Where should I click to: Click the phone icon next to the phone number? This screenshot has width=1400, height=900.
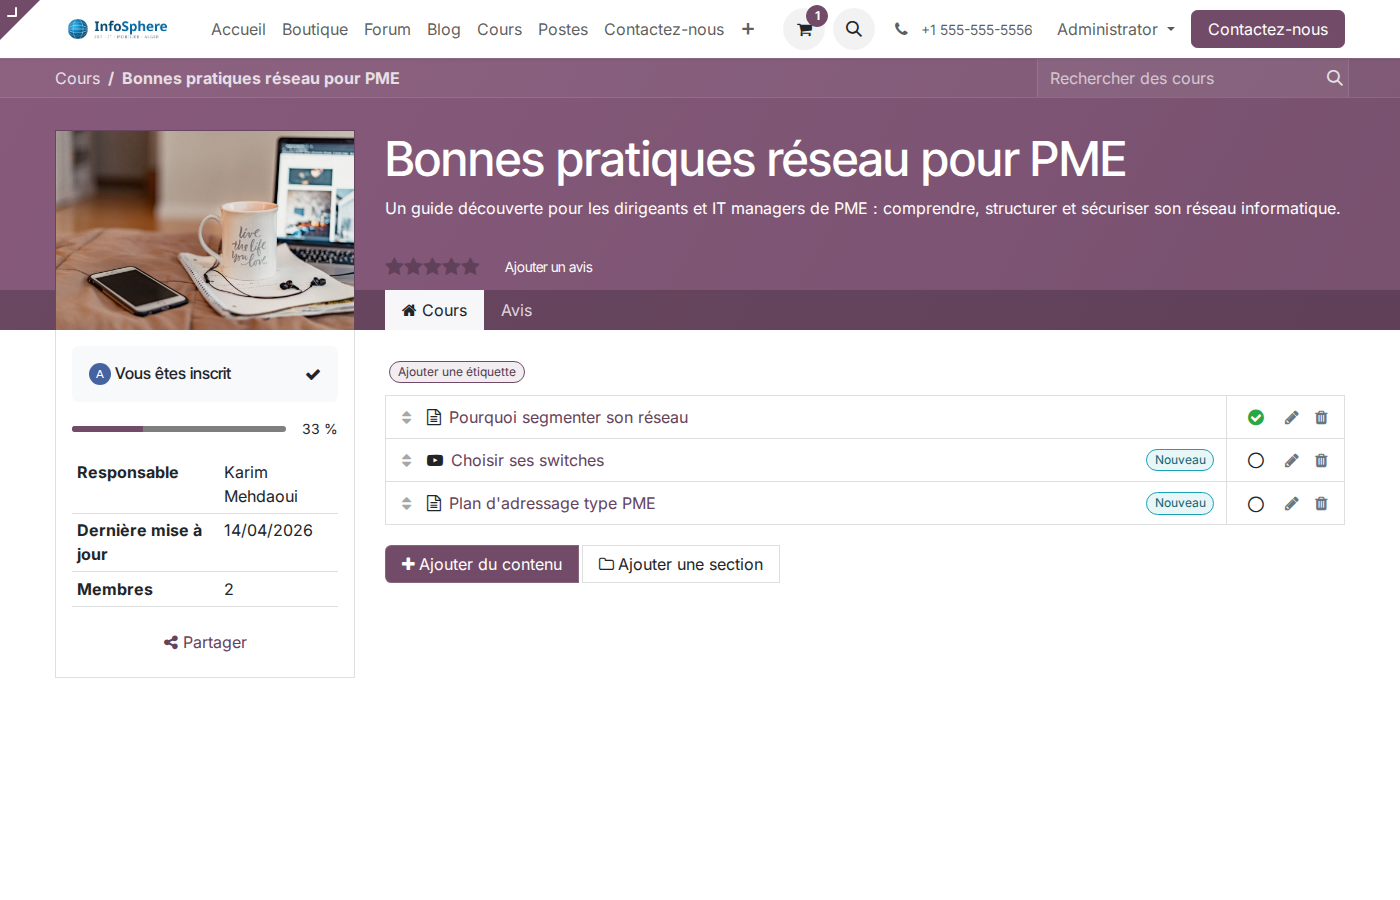coord(901,29)
